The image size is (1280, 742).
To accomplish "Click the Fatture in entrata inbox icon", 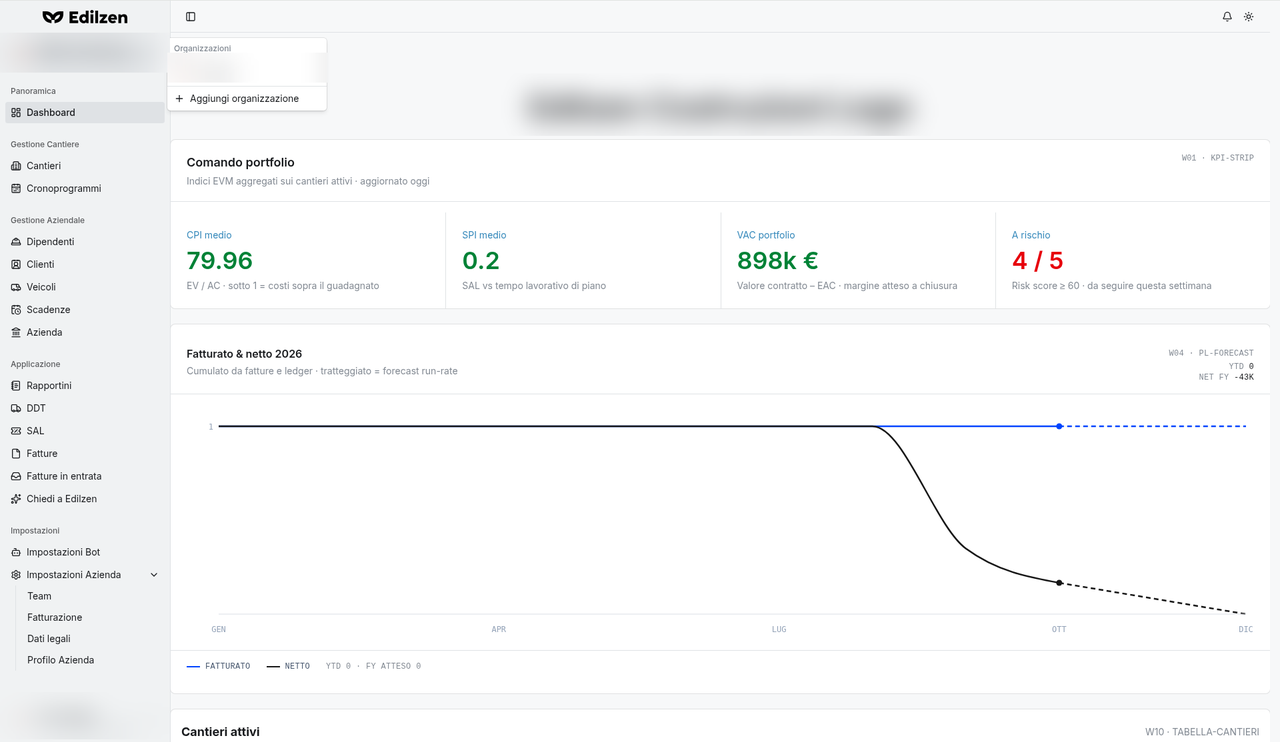I will (x=16, y=476).
